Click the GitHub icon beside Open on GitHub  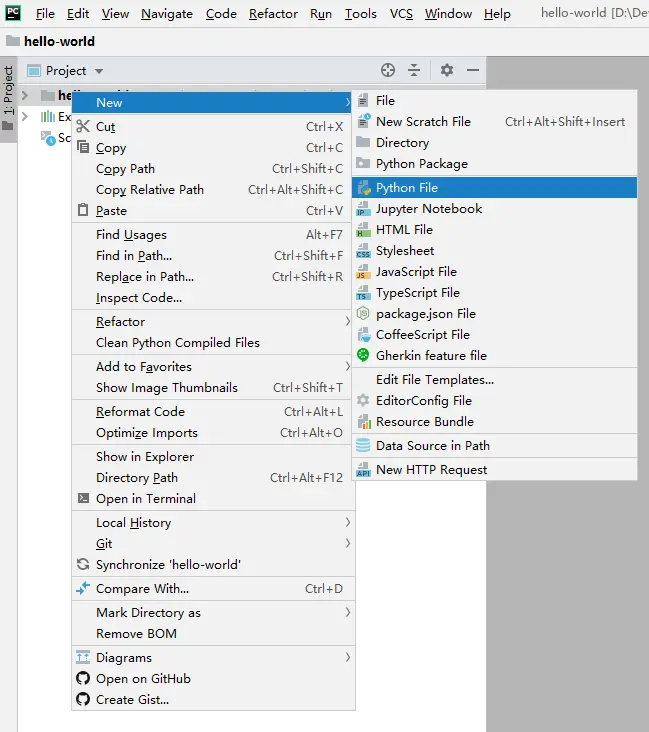(83, 678)
